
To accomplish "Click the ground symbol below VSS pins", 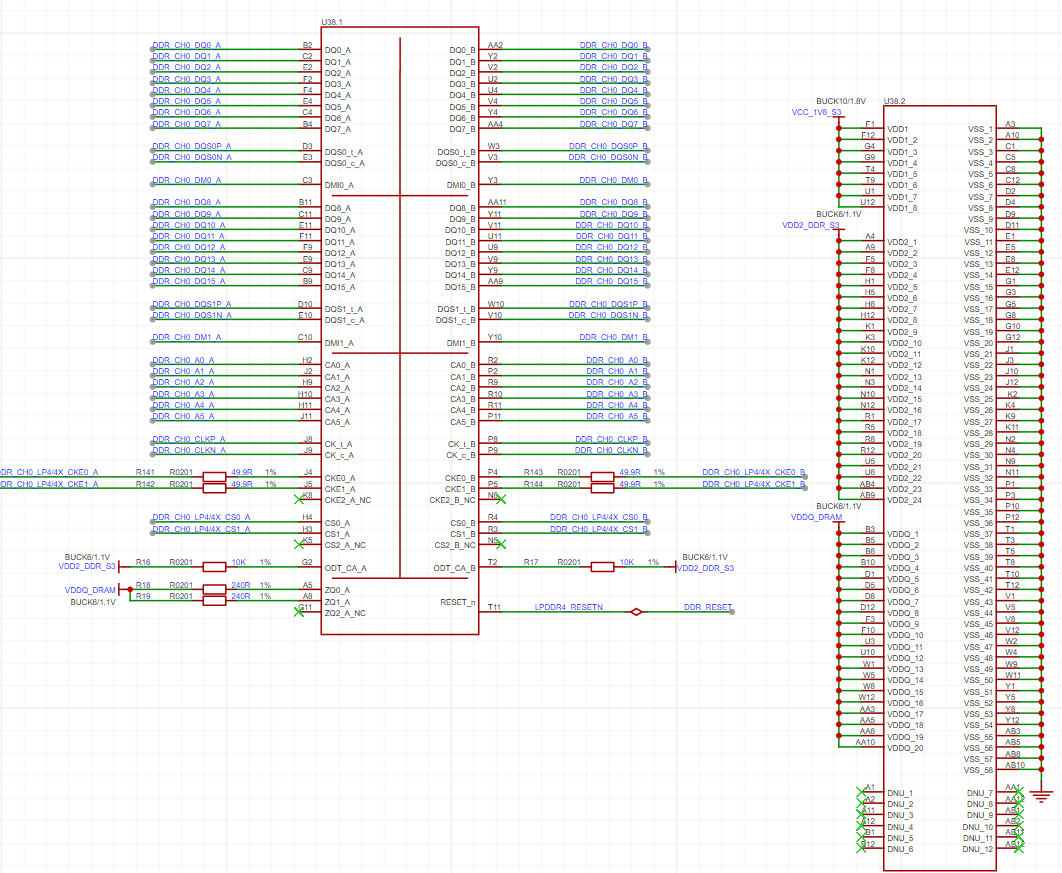I will tap(1042, 796).
